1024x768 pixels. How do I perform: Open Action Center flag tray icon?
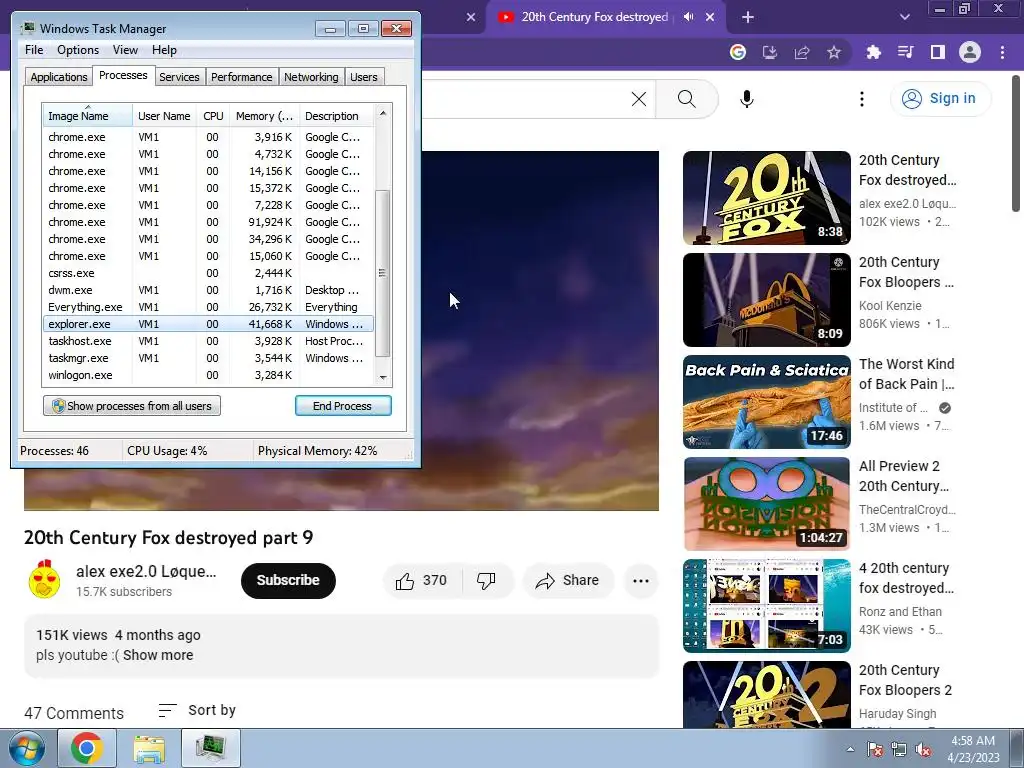click(x=874, y=750)
